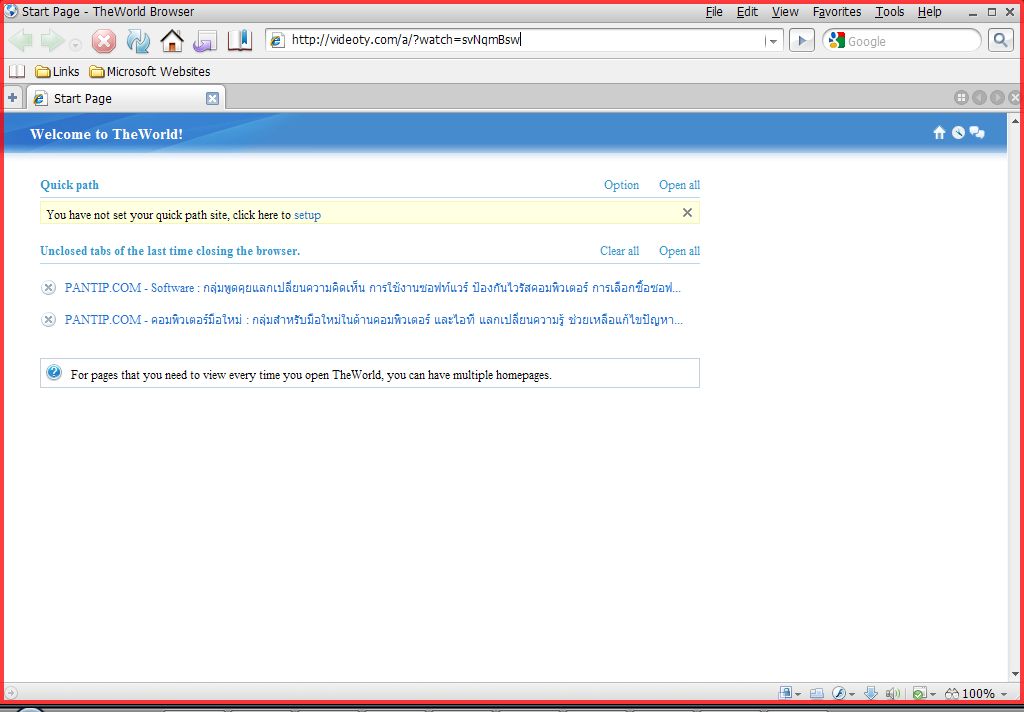Click Open all in Quick path row
The image size is (1024, 712).
679,185
